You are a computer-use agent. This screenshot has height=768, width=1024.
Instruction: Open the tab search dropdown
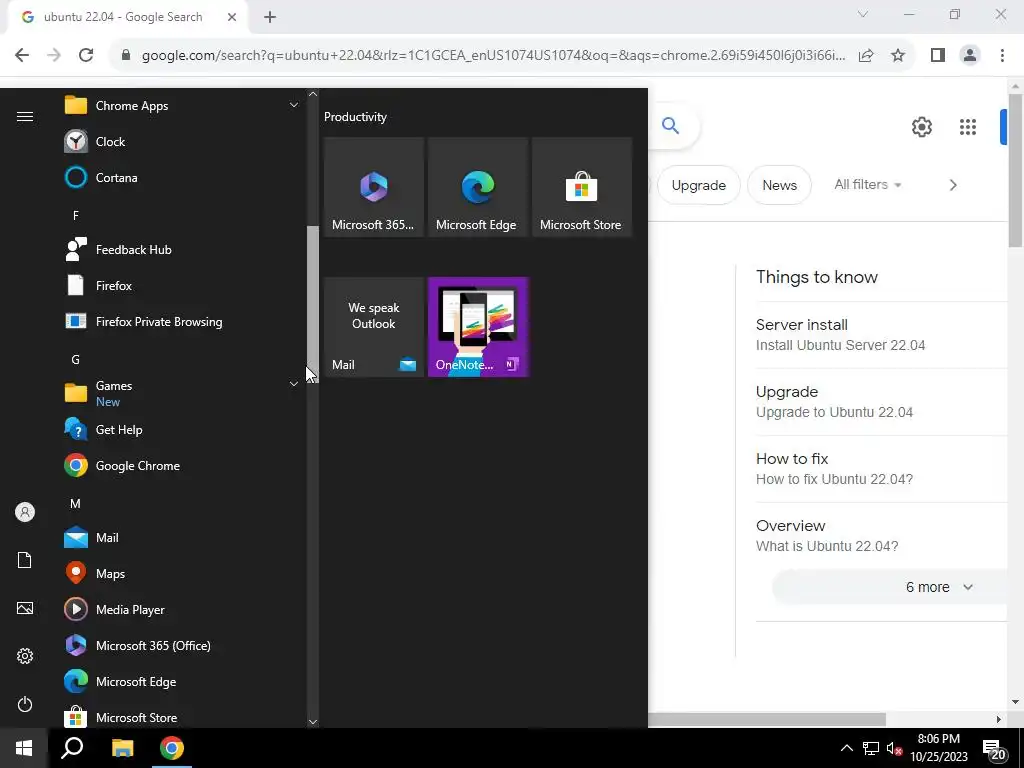coord(863,14)
